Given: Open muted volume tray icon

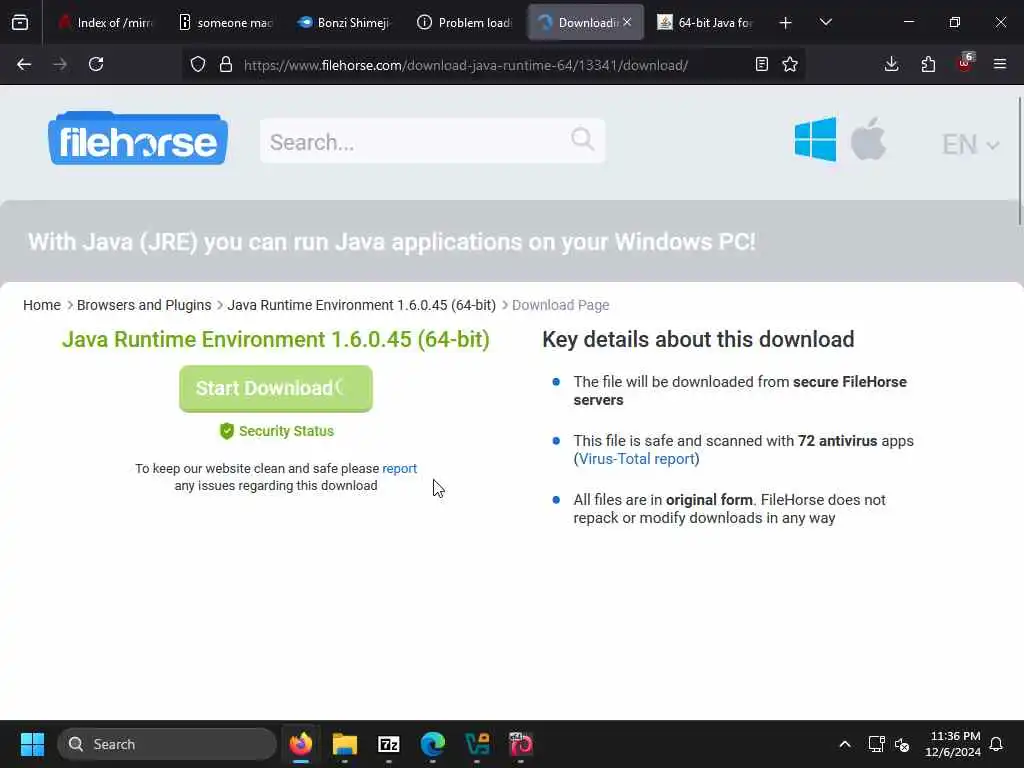Looking at the screenshot, I should tap(903, 744).
